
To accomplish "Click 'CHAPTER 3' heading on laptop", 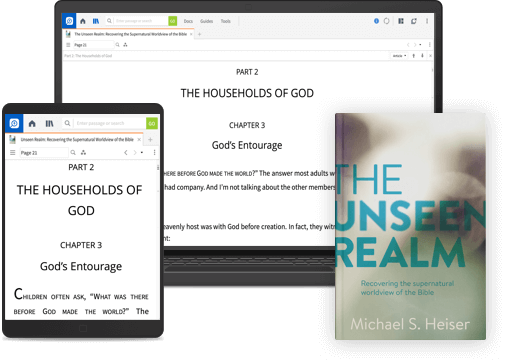I will [x=247, y=125].
